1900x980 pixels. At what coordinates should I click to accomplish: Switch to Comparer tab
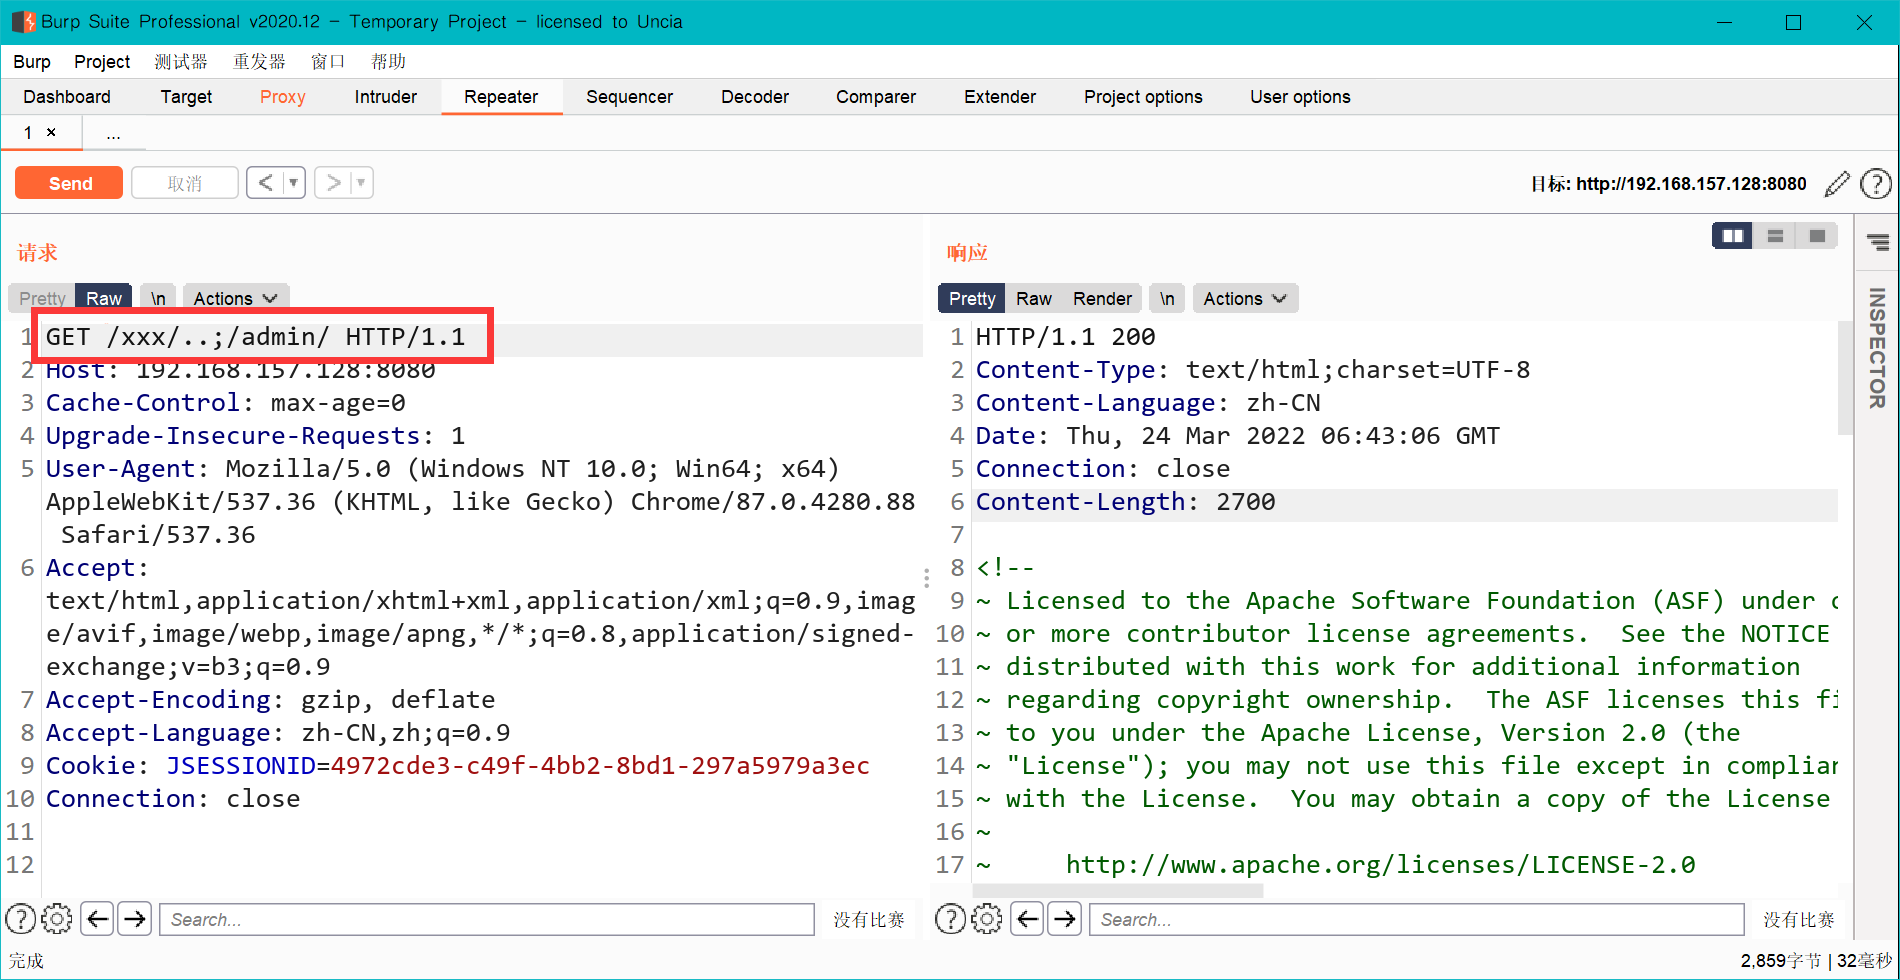pyautogui.click(x=876, y=97)
